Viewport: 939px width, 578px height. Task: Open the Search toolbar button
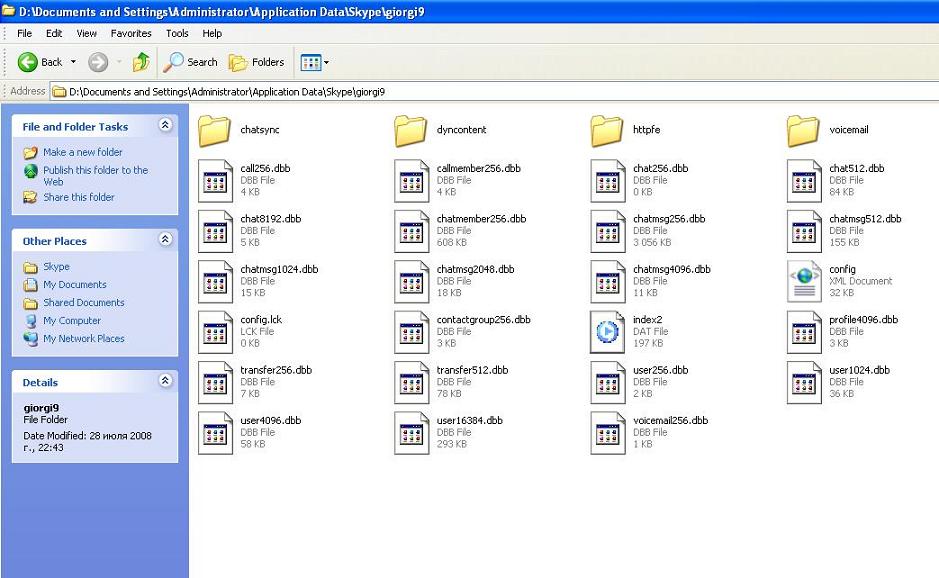pos(191,62)
